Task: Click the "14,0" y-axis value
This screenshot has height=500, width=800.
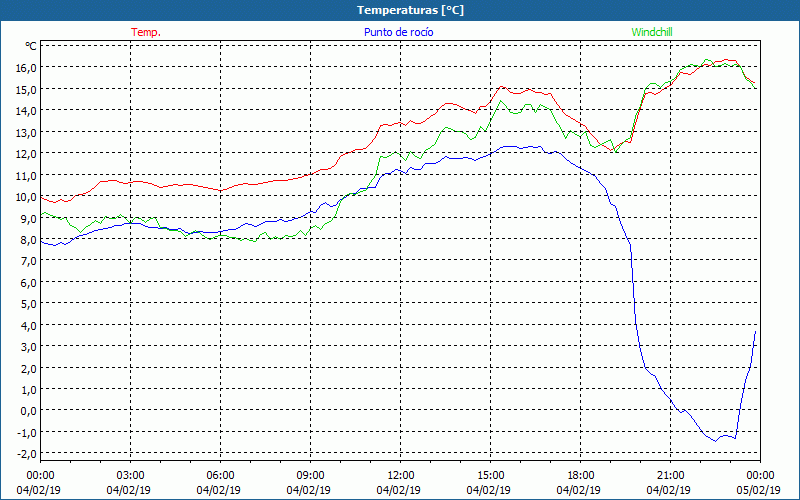Action: tap(28, 111)
